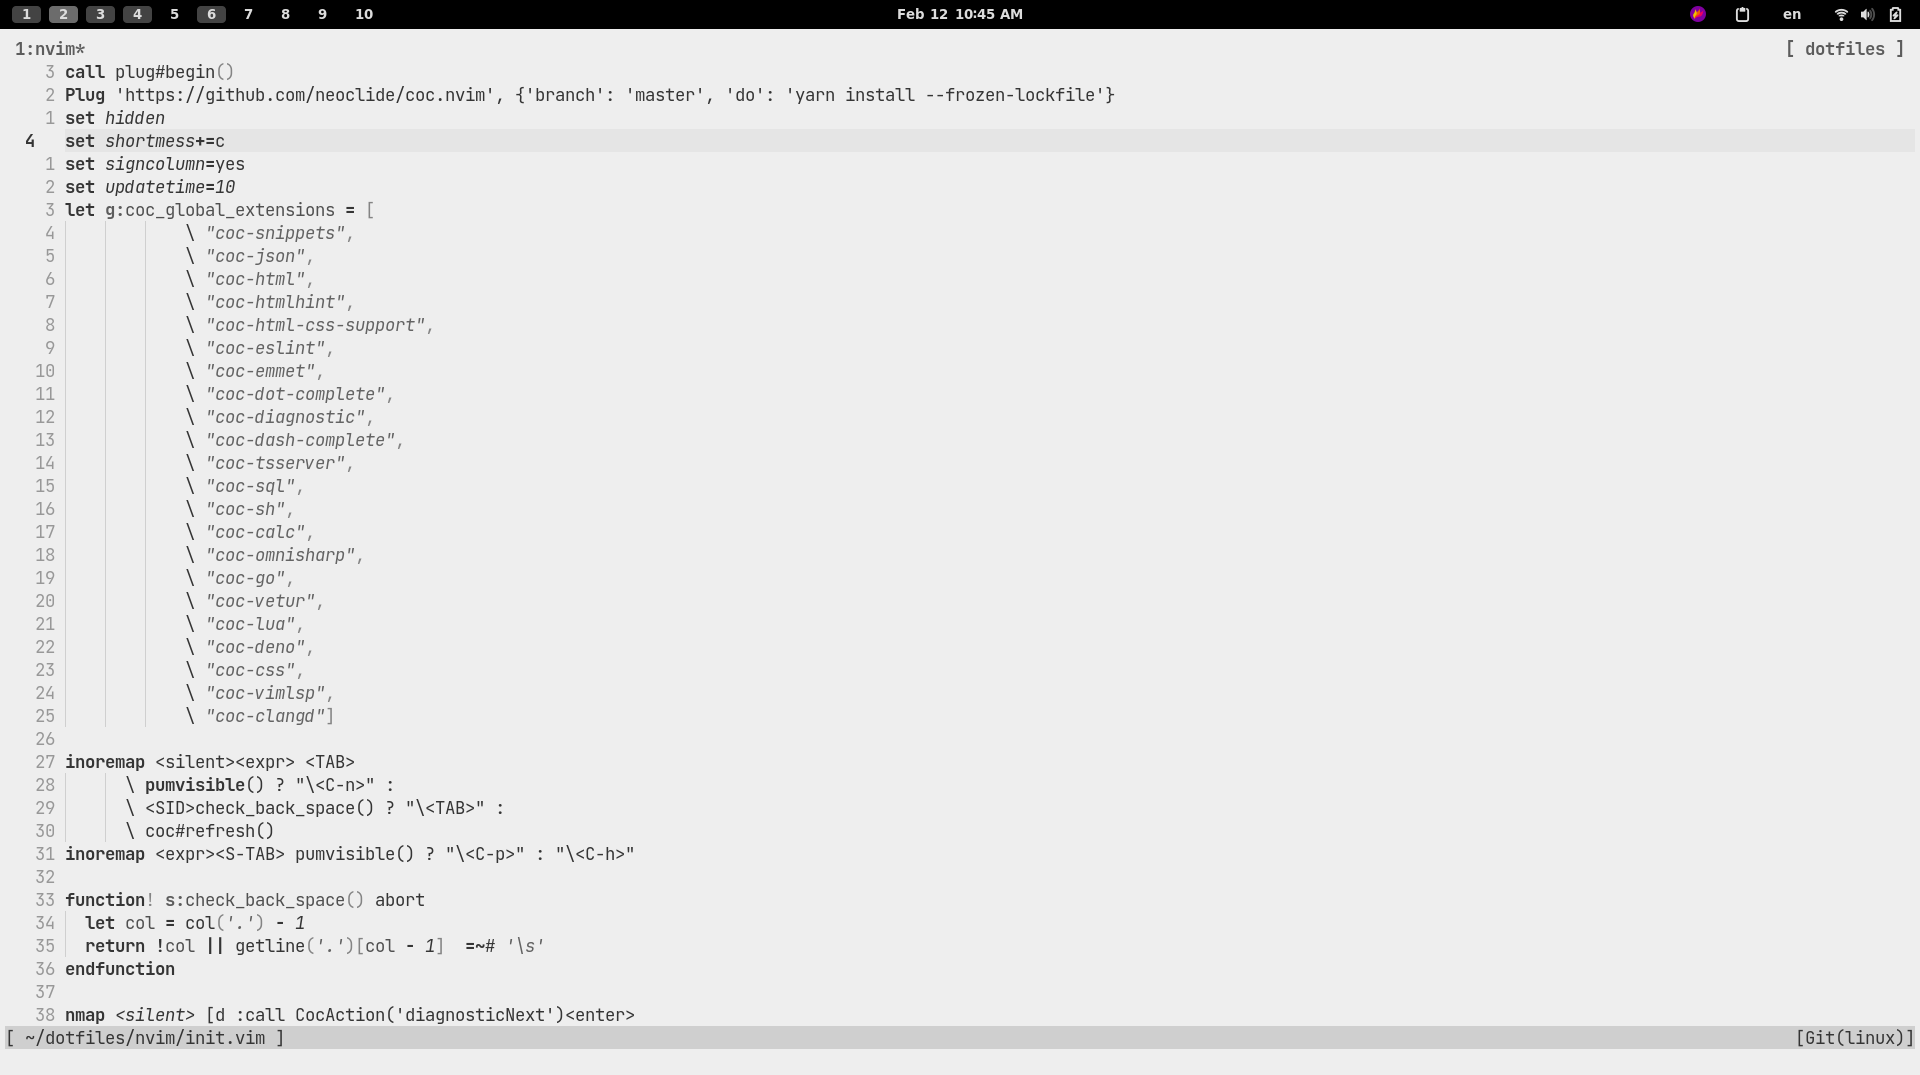Click the ~/dotfiles/nvim/init.vim status path
This screenshot has width=1920, height=1075.
(x=145, y=1038)
